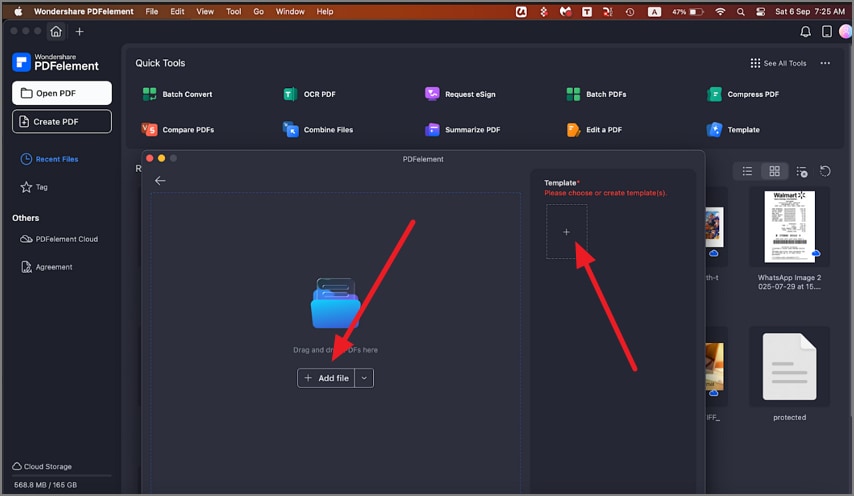854x496 pixels.
Task: Launch the Compare PDFs tool
Action: coord(178,130)
